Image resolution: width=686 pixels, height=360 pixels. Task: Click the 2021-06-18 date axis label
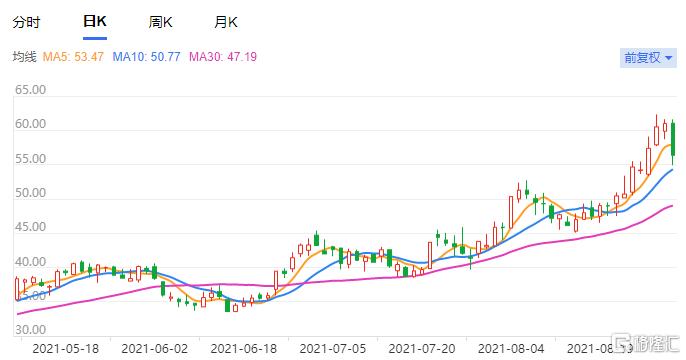(244, 349)
